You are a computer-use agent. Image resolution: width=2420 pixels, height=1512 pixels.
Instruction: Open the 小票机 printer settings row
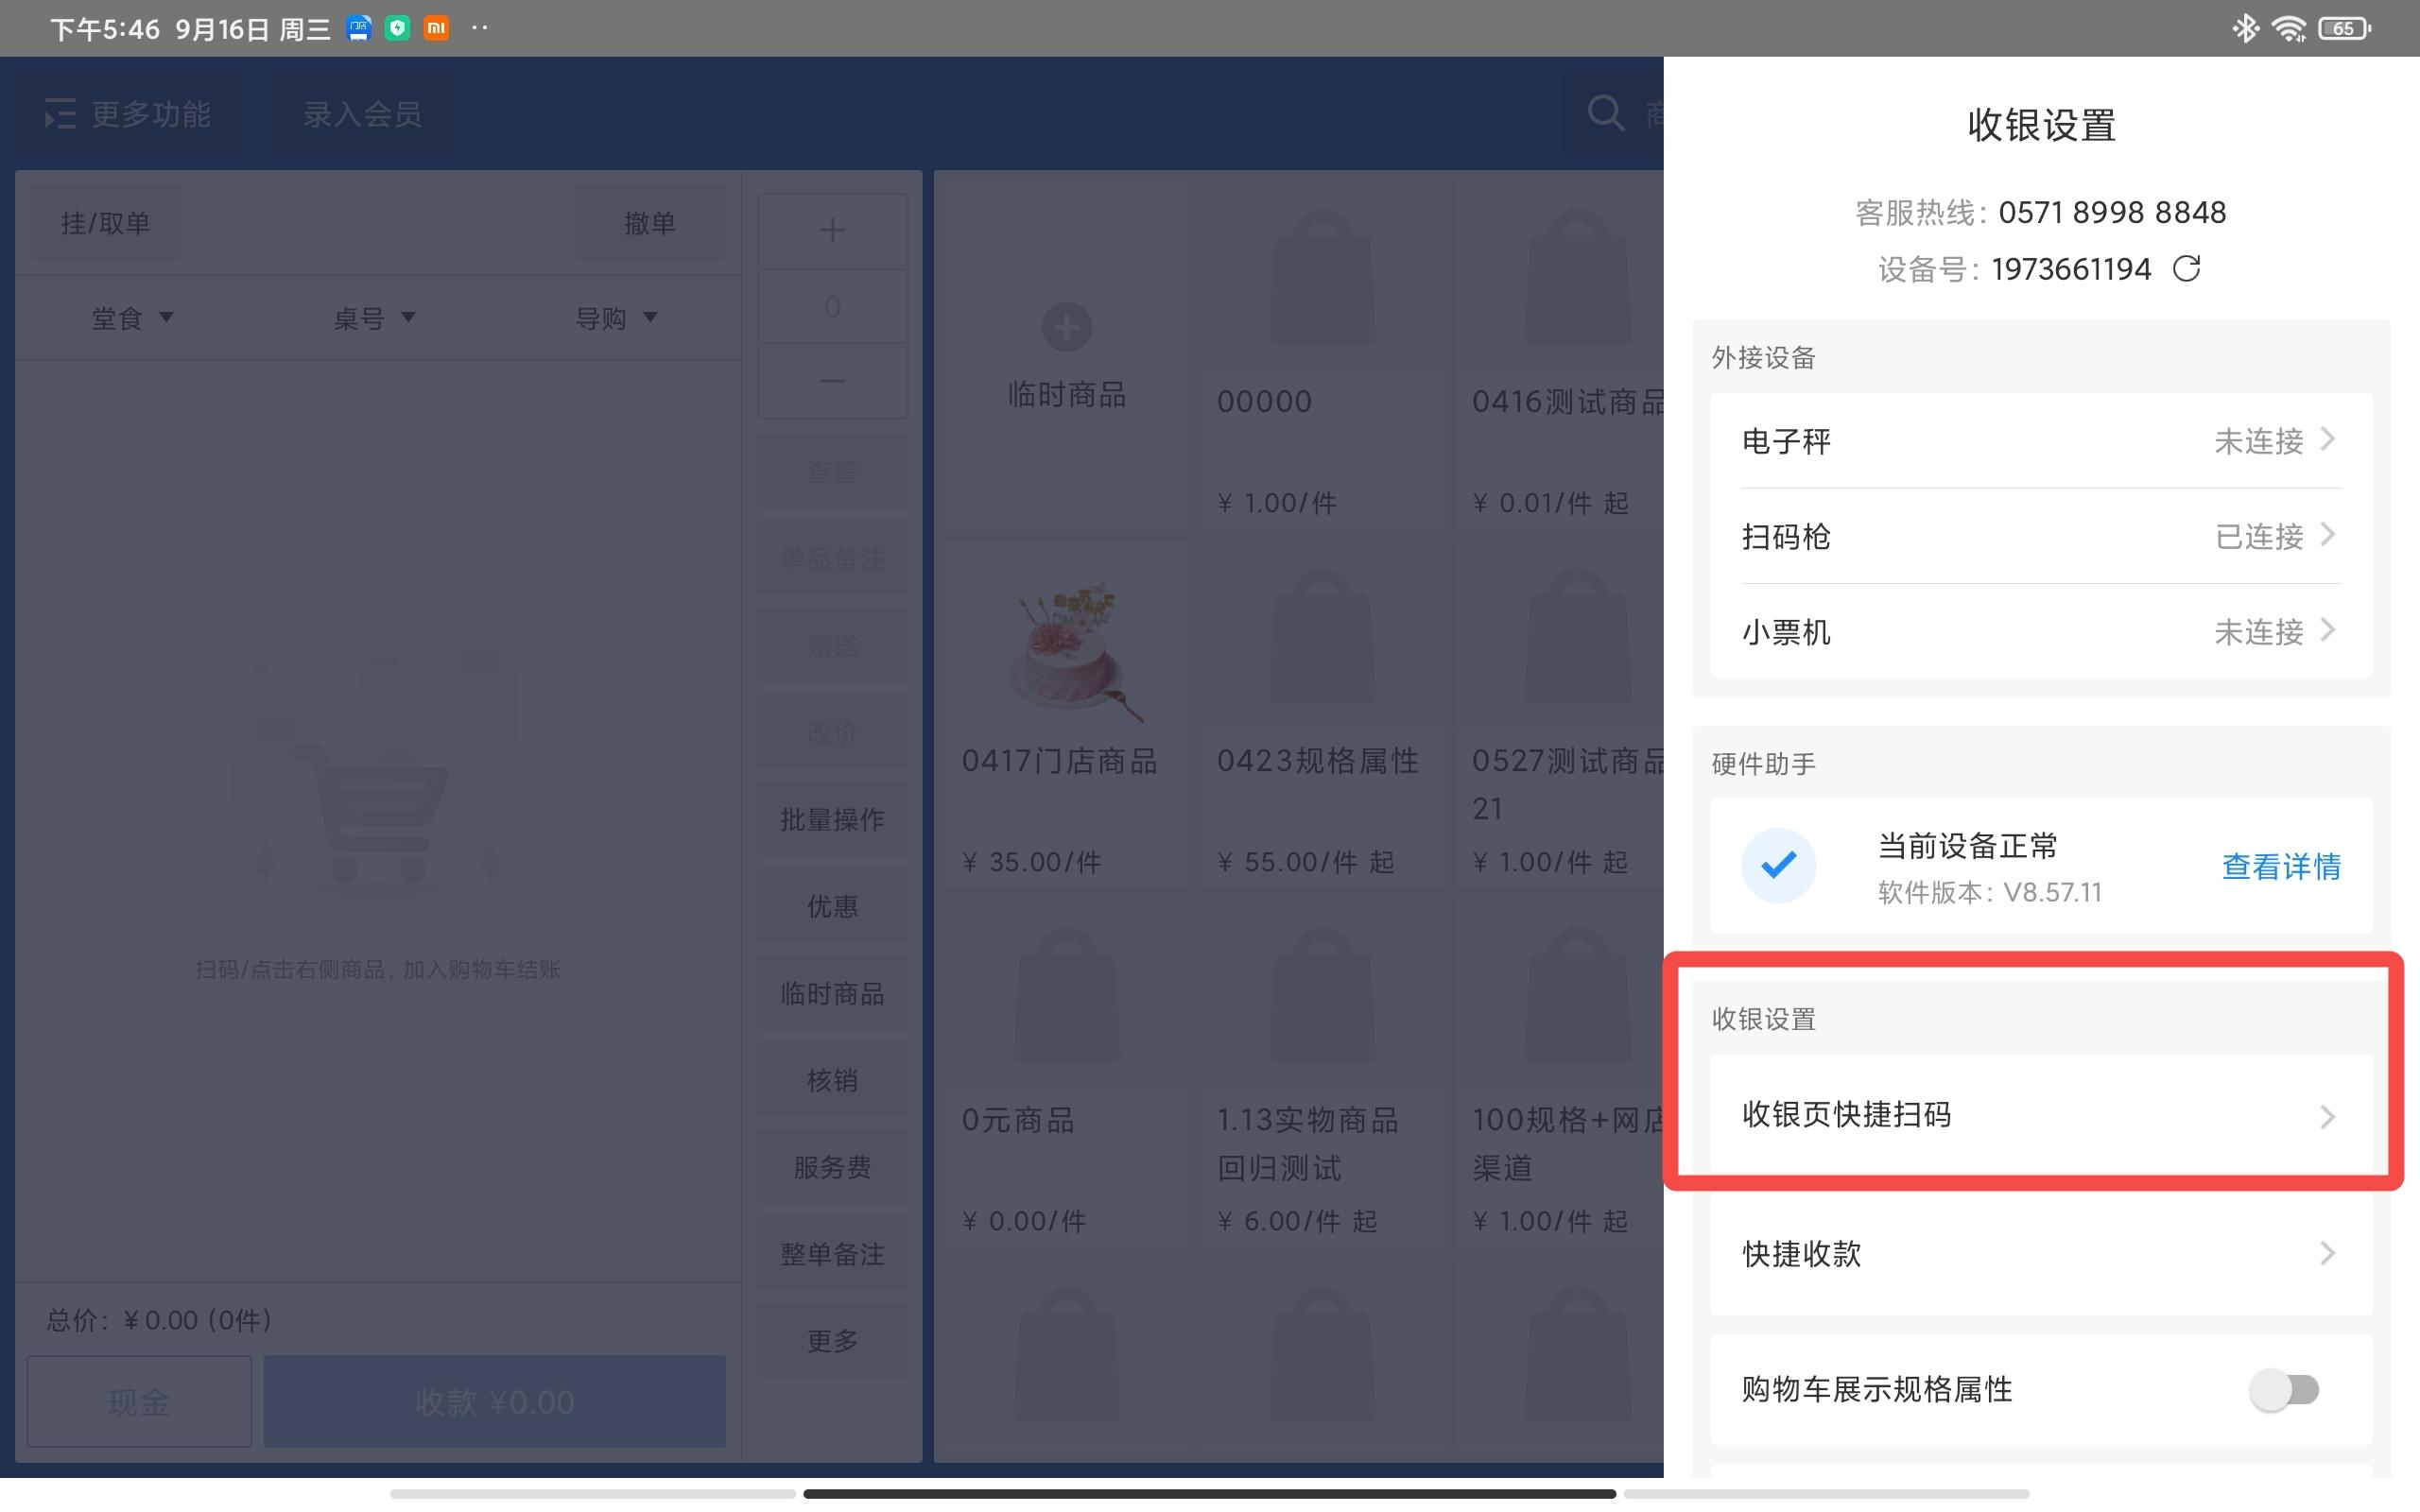tap(2041, 632)
